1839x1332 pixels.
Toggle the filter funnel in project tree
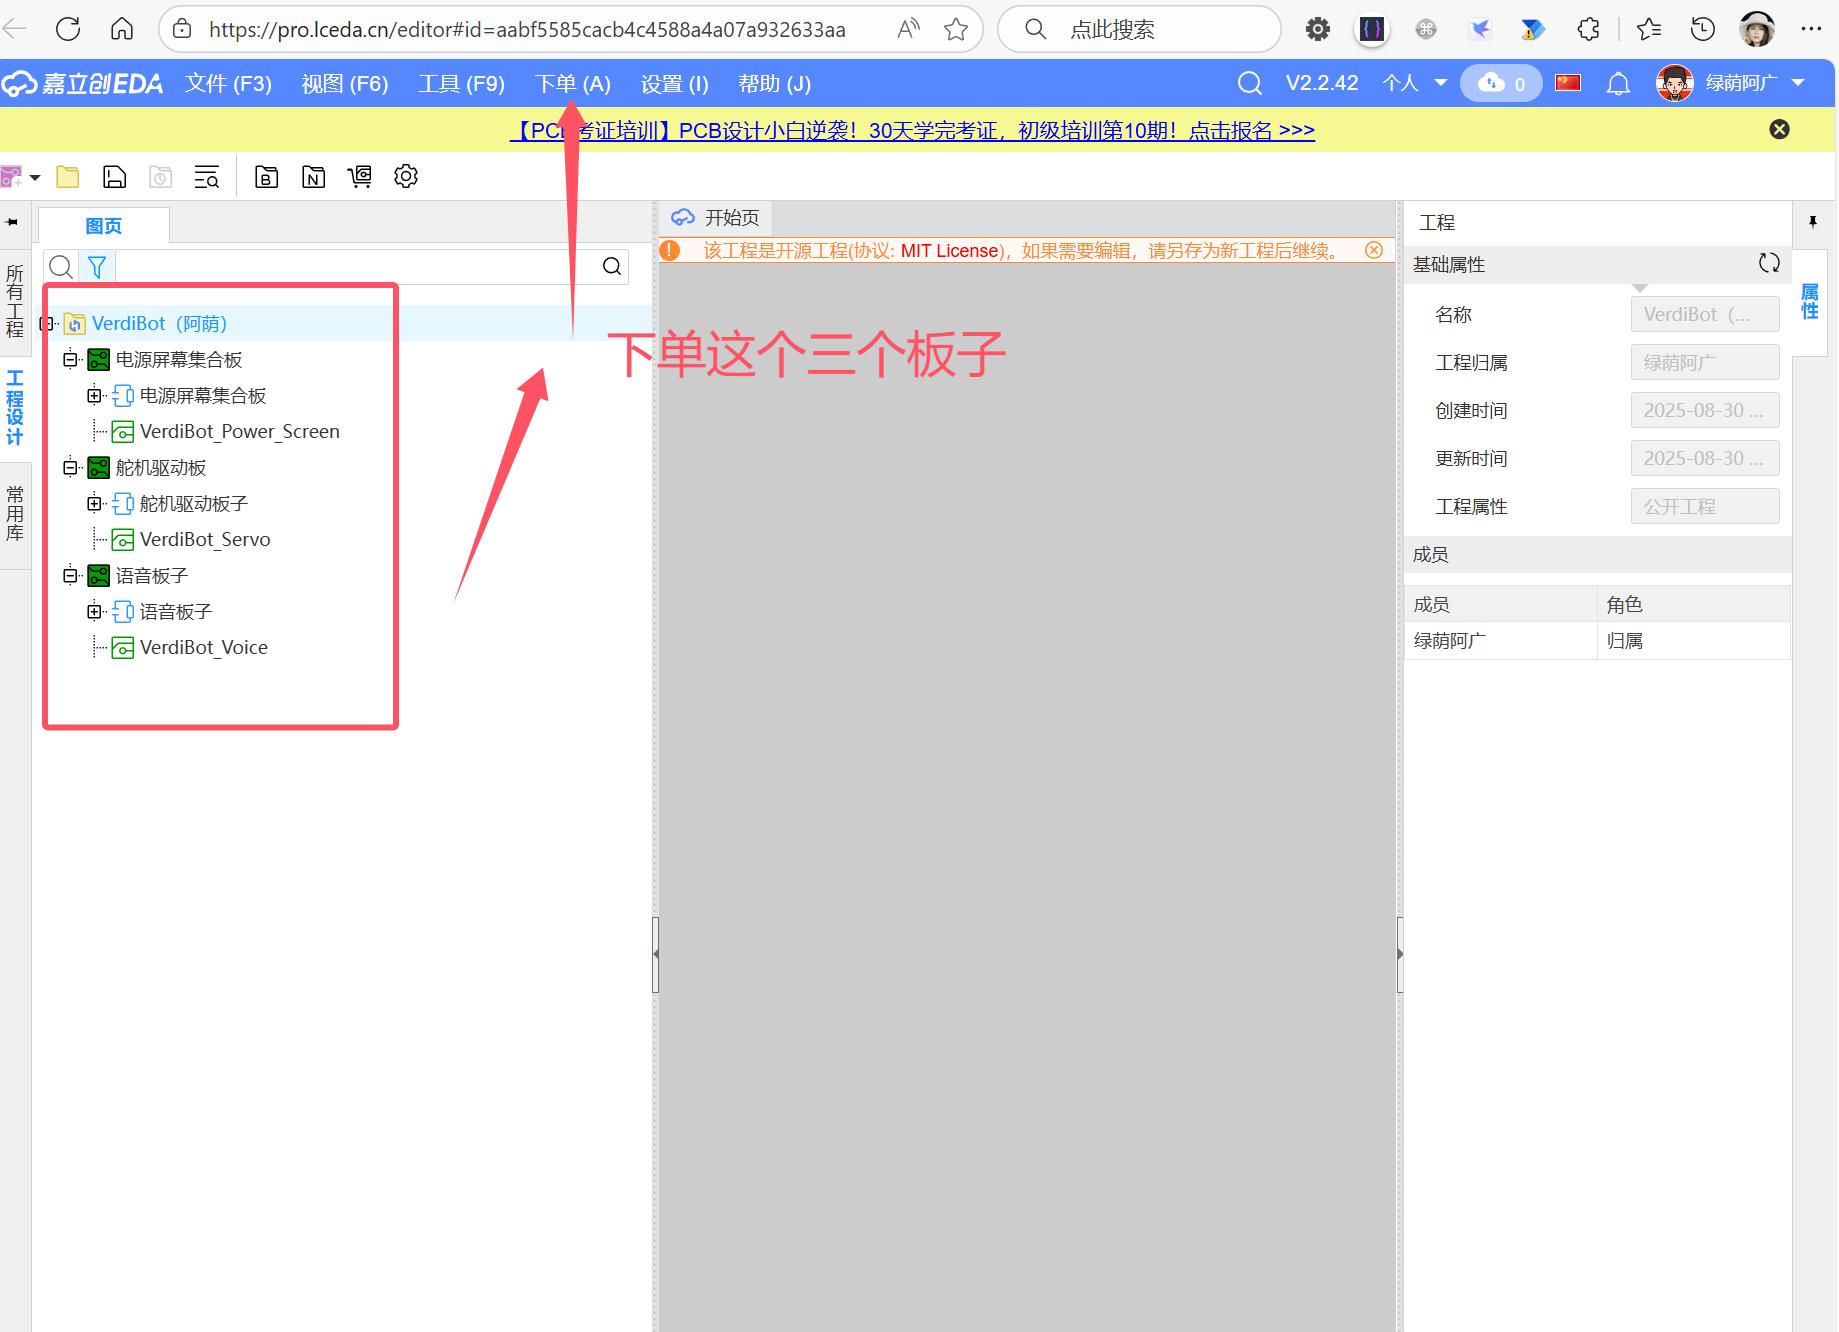pyautogui.click(x=97, y=267)
